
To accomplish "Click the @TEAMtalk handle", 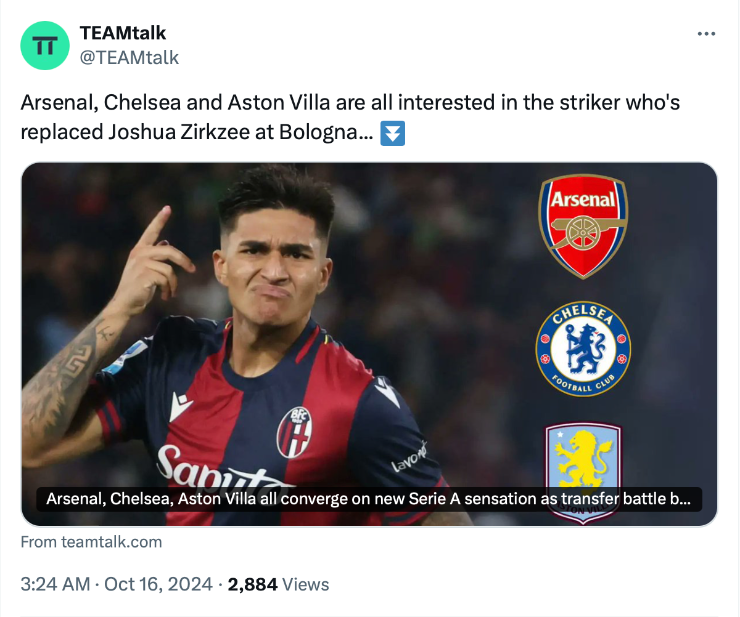I will pyautogui.click(x=129, y=57).
